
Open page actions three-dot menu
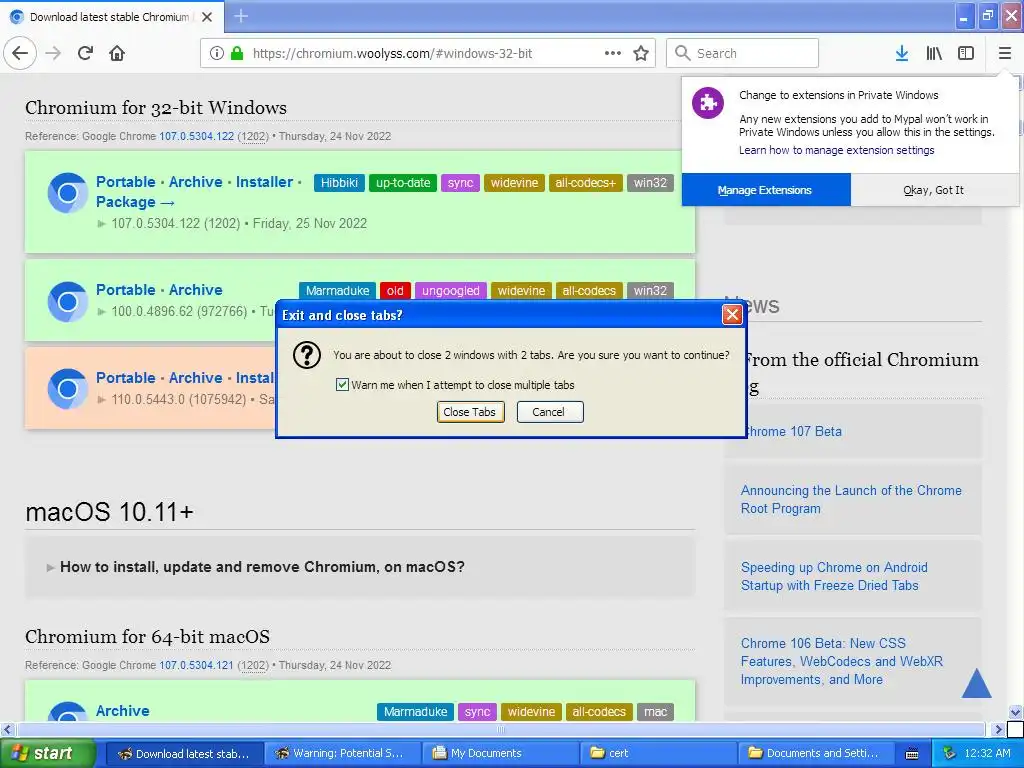(x=613, y=53)
